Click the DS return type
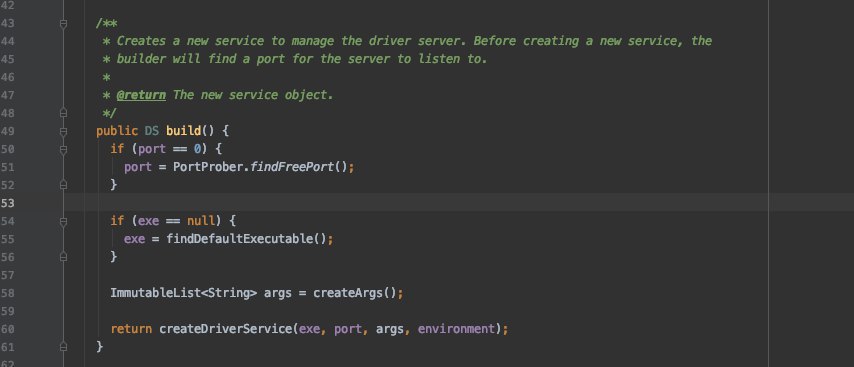 (x=152, y=131)
